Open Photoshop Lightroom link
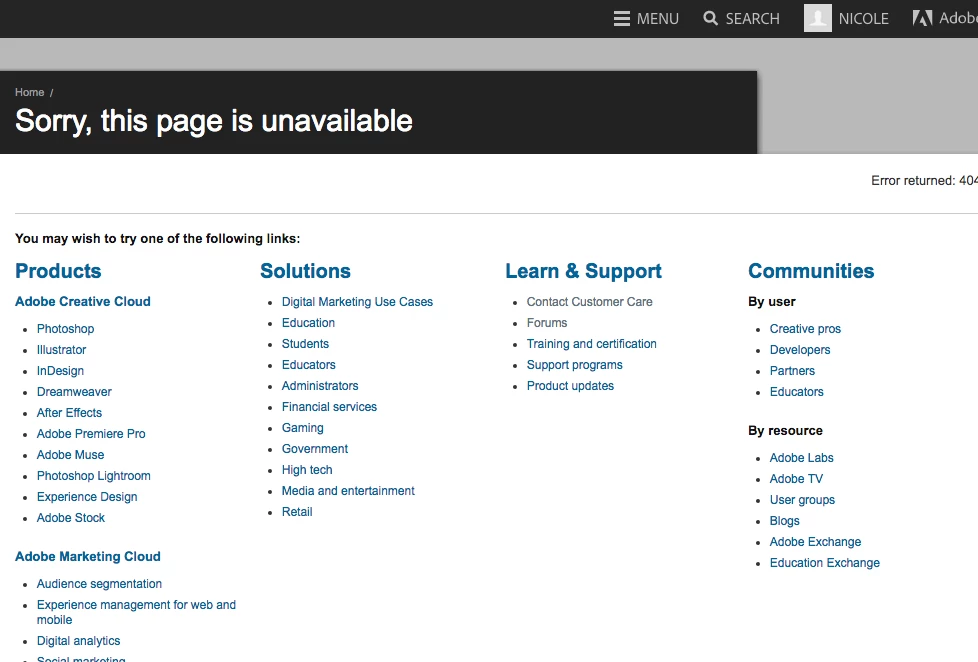978x662 pixels. click(x=94, y=476)
